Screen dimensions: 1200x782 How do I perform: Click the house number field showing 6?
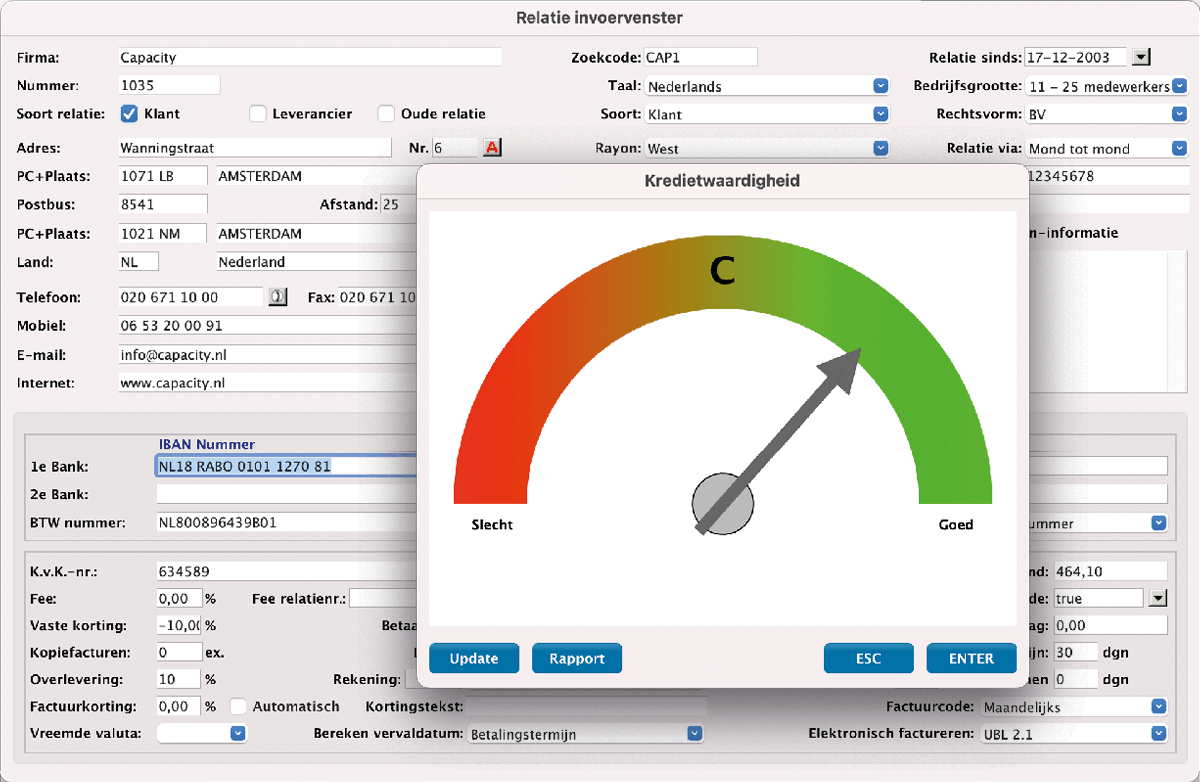click(454, 148)
